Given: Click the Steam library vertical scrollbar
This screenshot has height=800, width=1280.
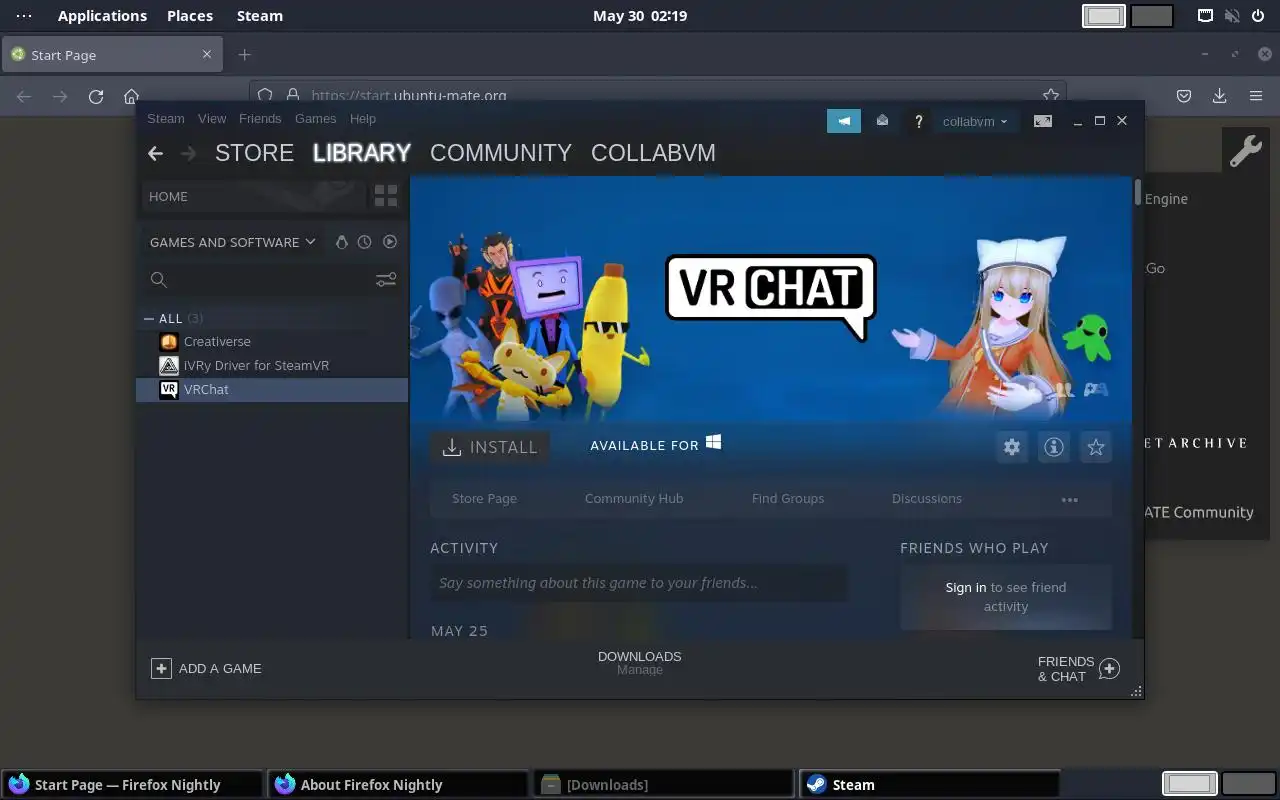Looking at the screenshot, I should coord(1138,192).
